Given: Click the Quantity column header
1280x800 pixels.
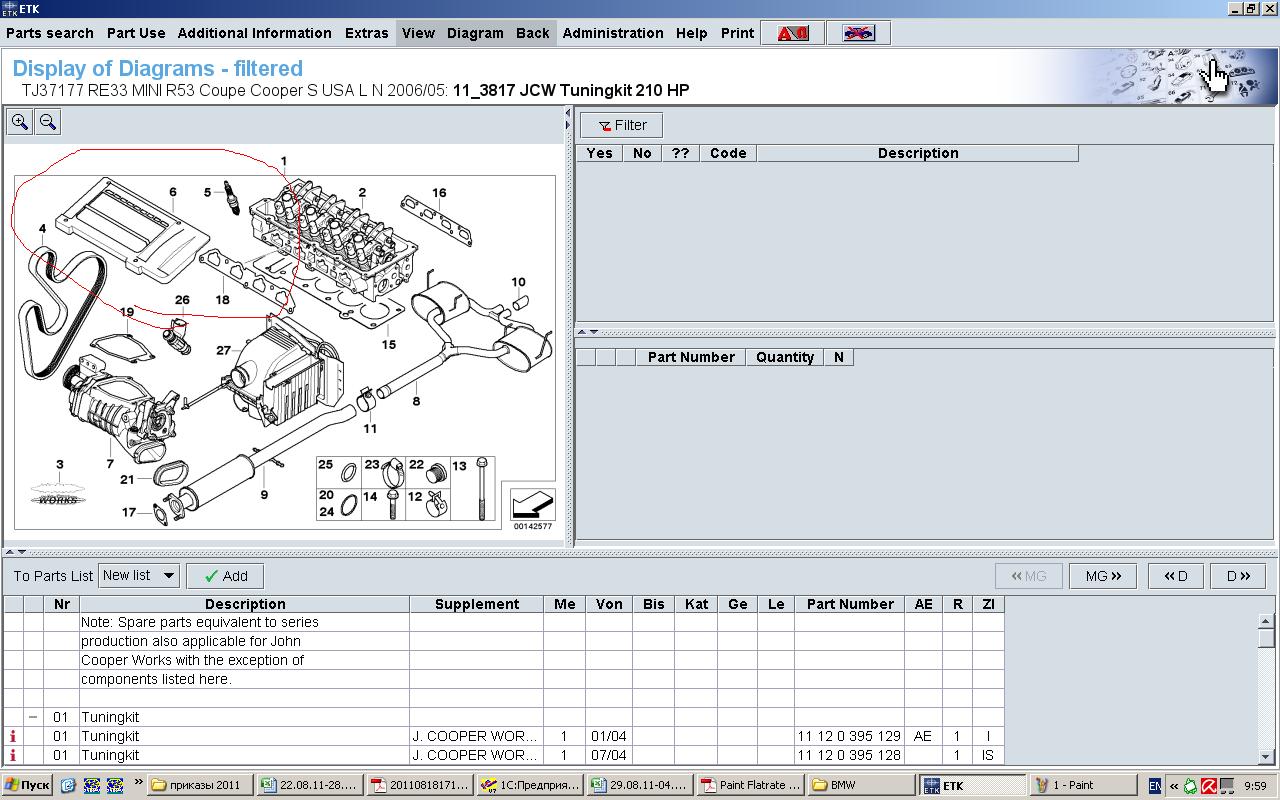Looking at the screenshot, I should tap(785, 357).
